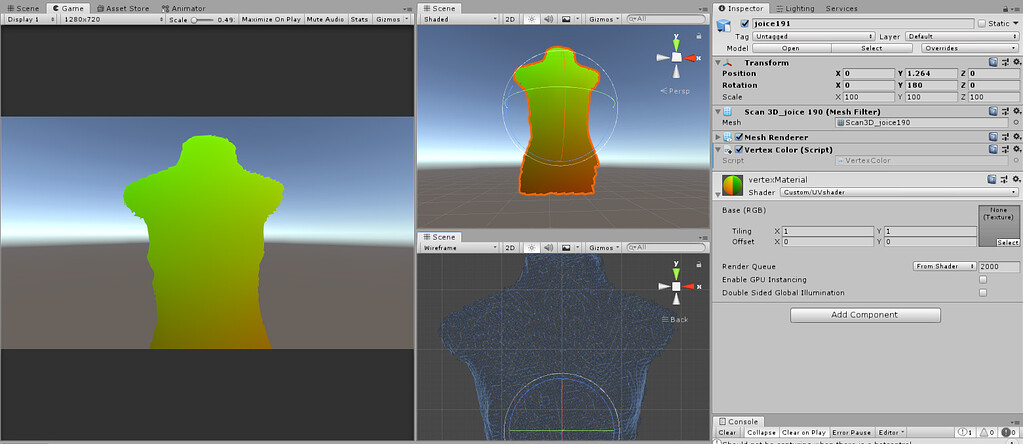Enable the Static checkbox
Image resolution: width=1023 pixels, height=444 pixels.
980,23
